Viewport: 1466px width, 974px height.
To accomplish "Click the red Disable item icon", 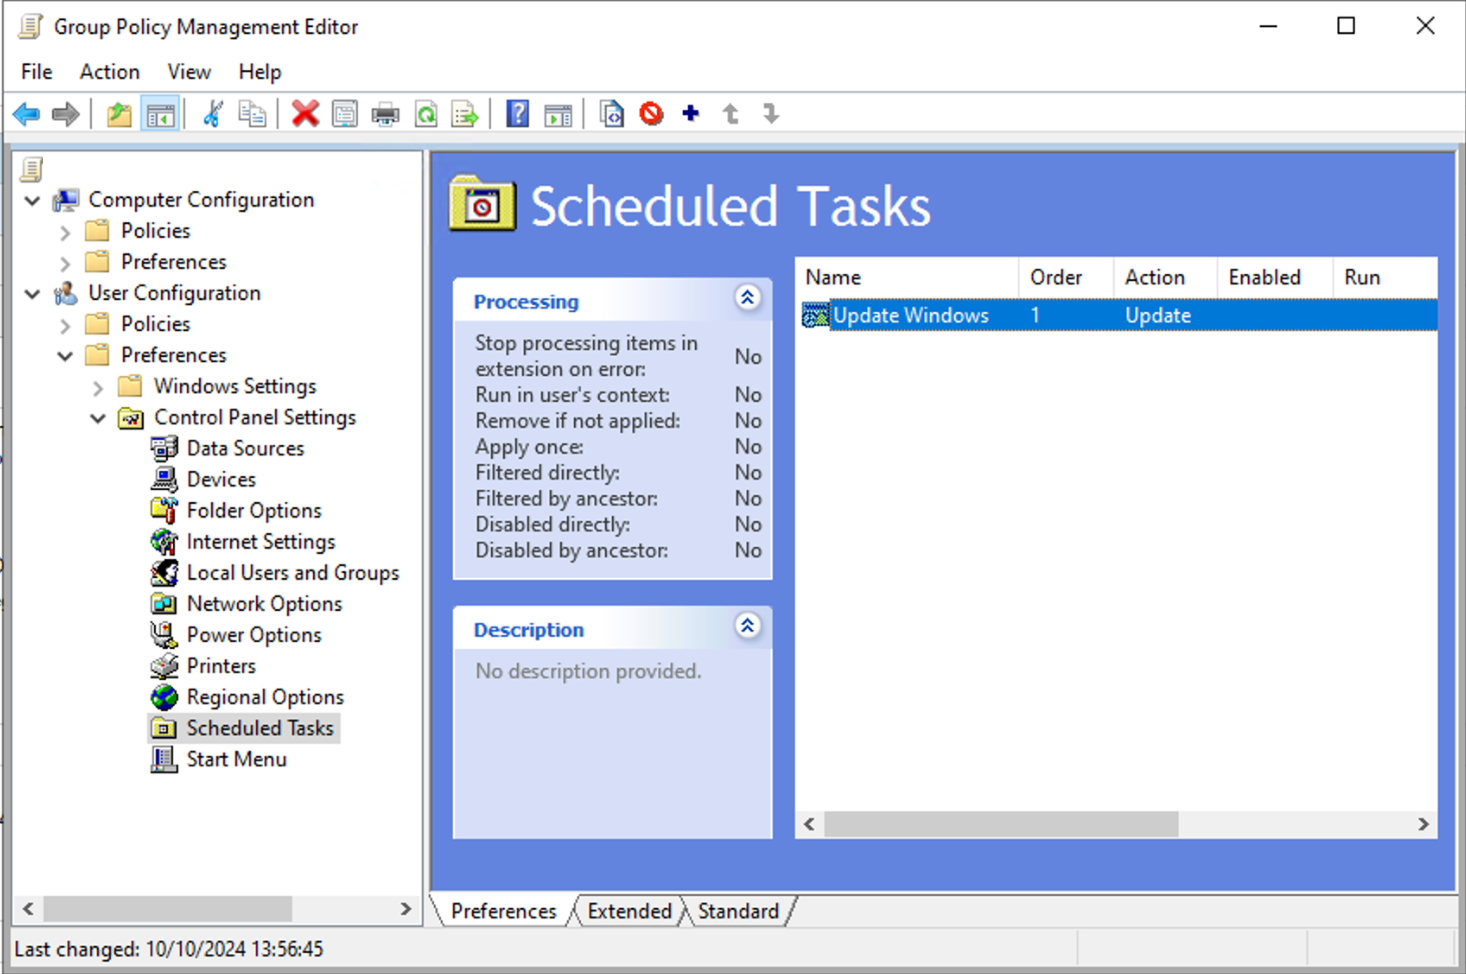I will click(x=651, y=114).
